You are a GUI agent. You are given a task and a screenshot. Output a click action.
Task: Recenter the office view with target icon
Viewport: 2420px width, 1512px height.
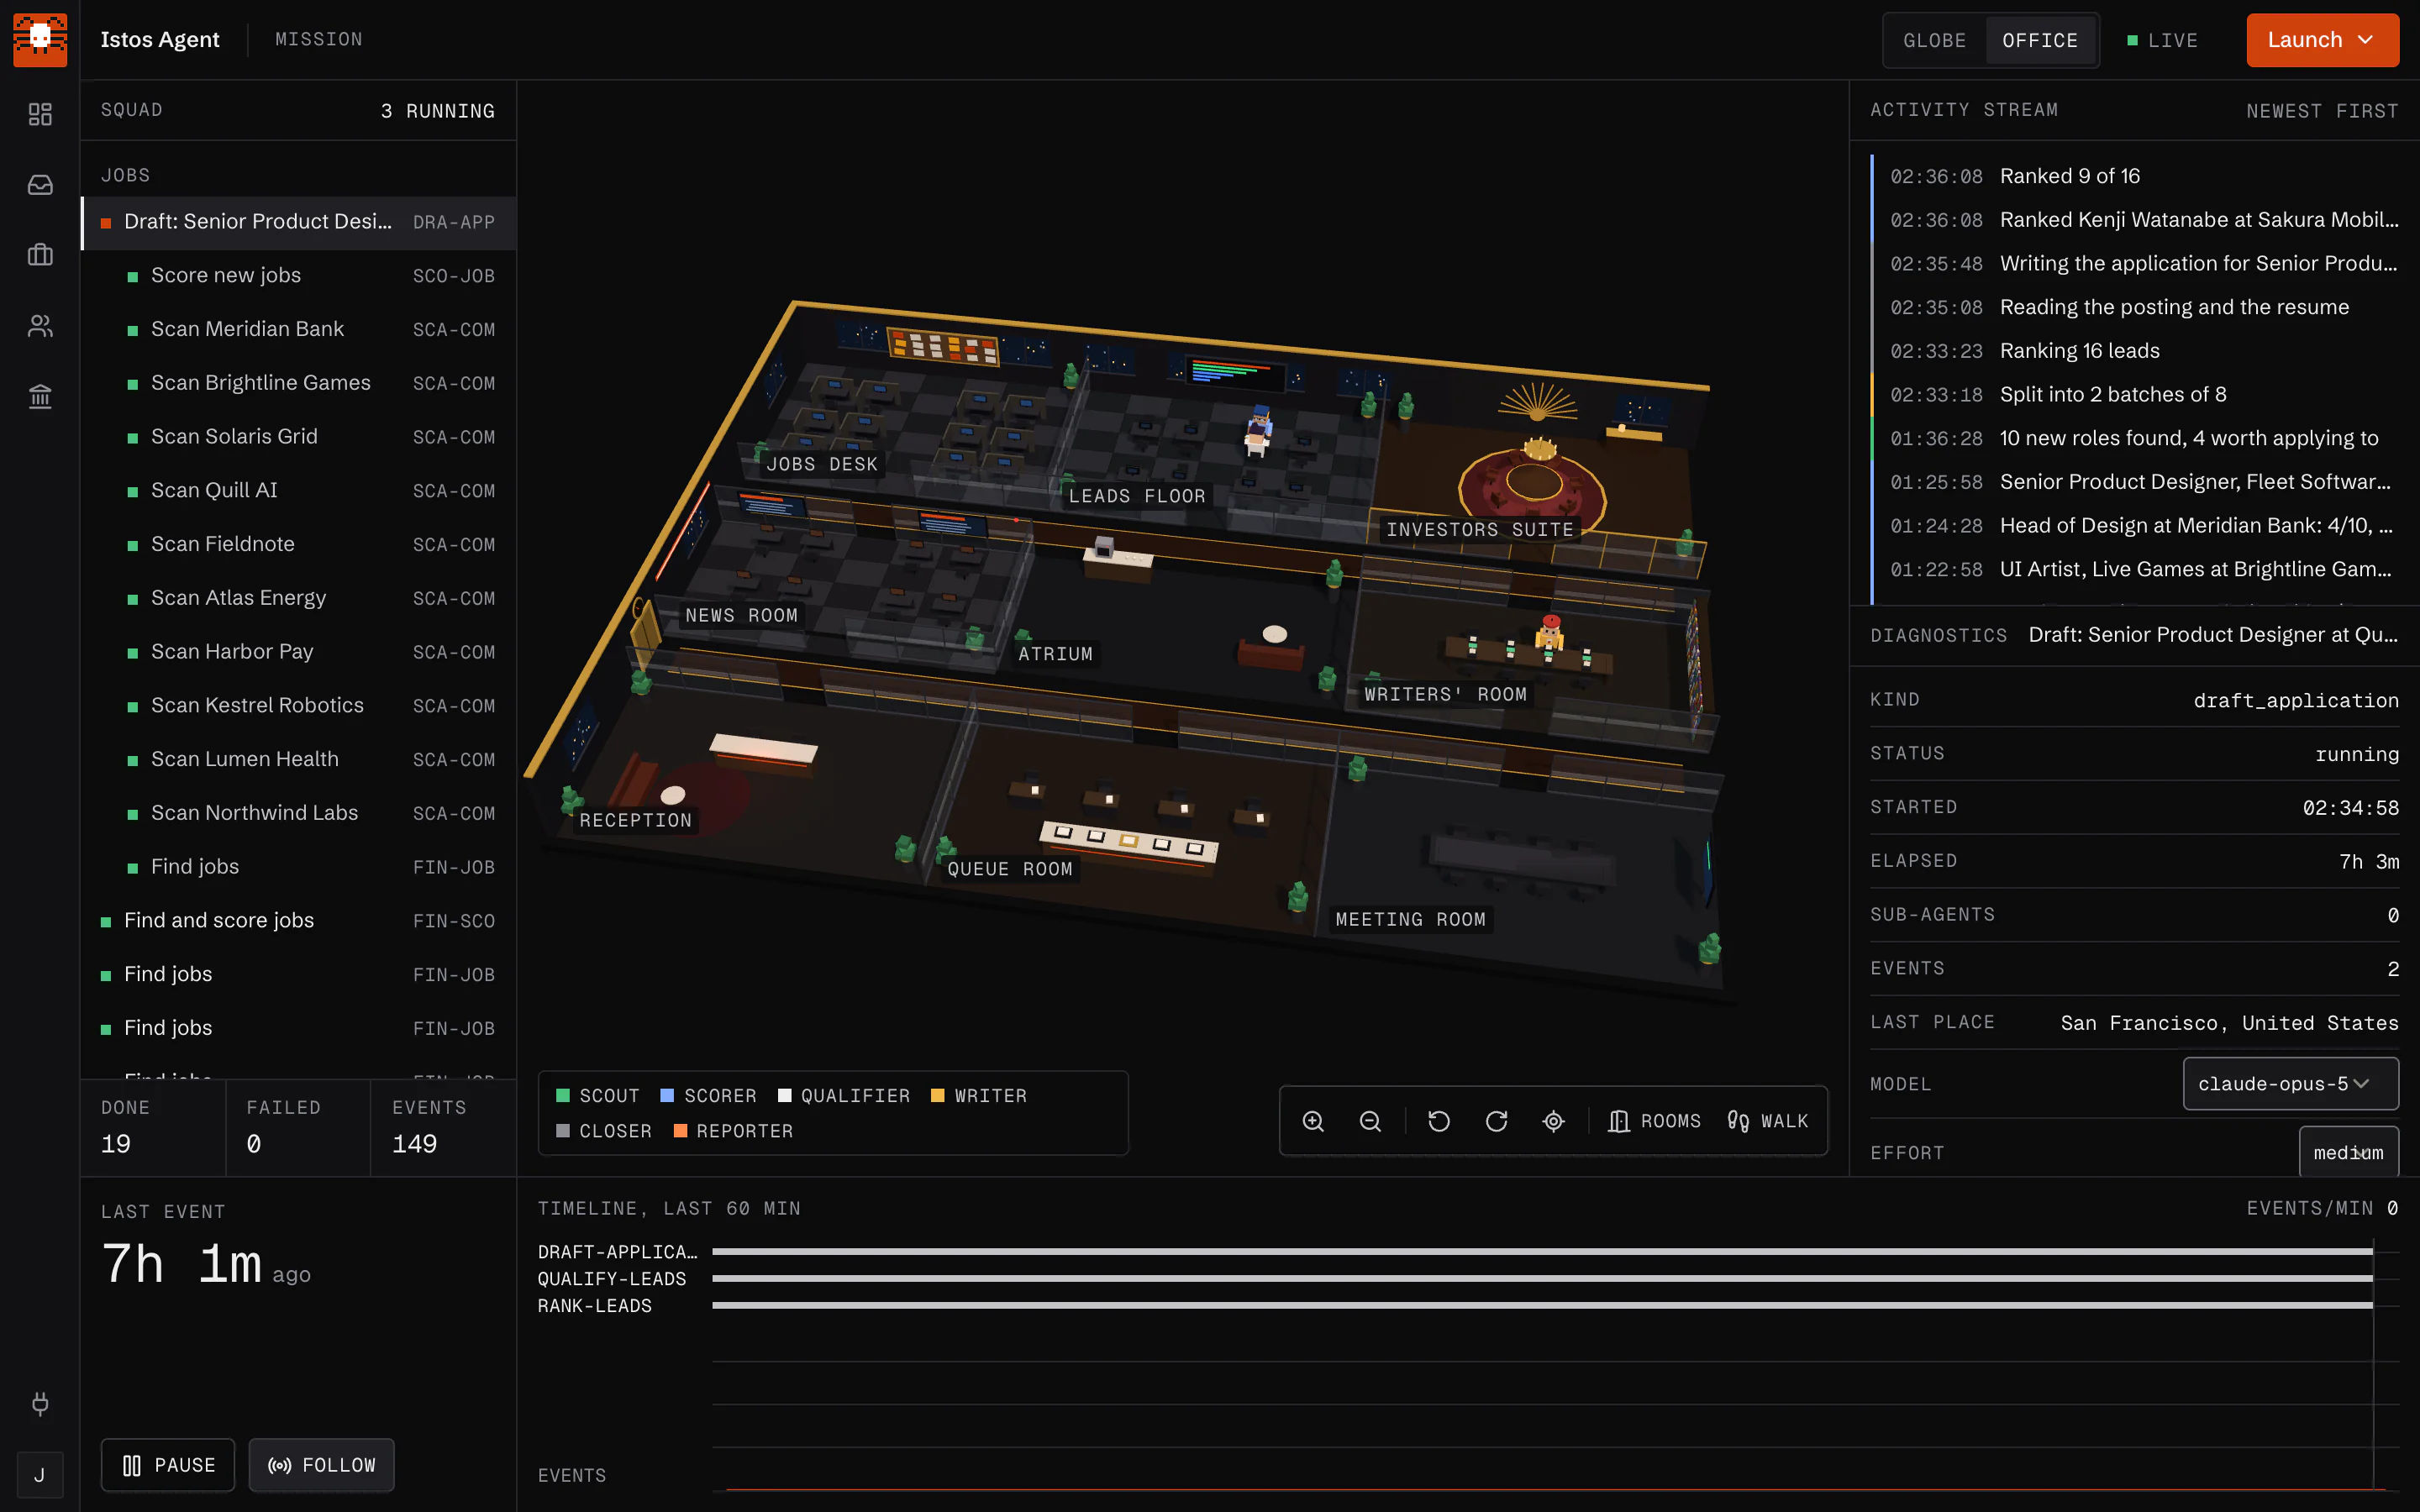pyautogui.click(x=1553, y=1121)
